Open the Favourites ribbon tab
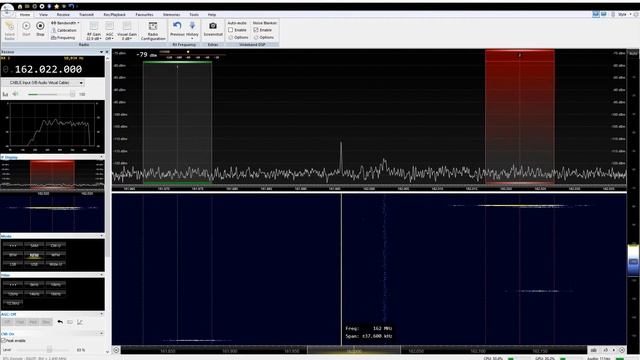 pos(144,14)
